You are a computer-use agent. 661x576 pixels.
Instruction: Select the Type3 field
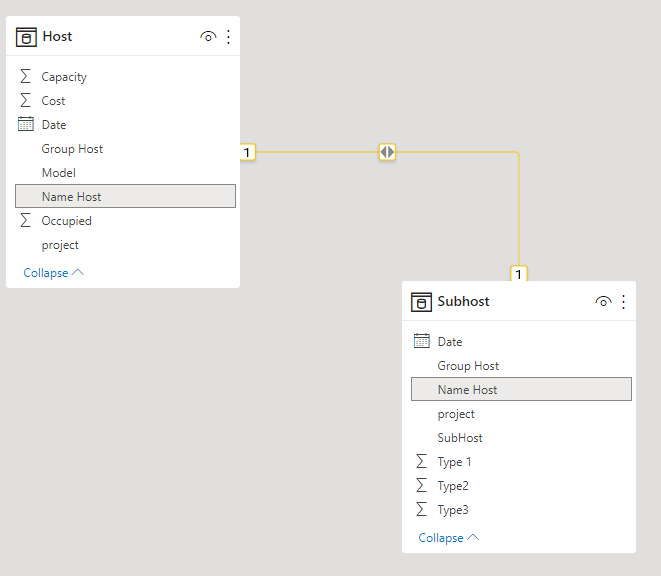coord(521,510)
